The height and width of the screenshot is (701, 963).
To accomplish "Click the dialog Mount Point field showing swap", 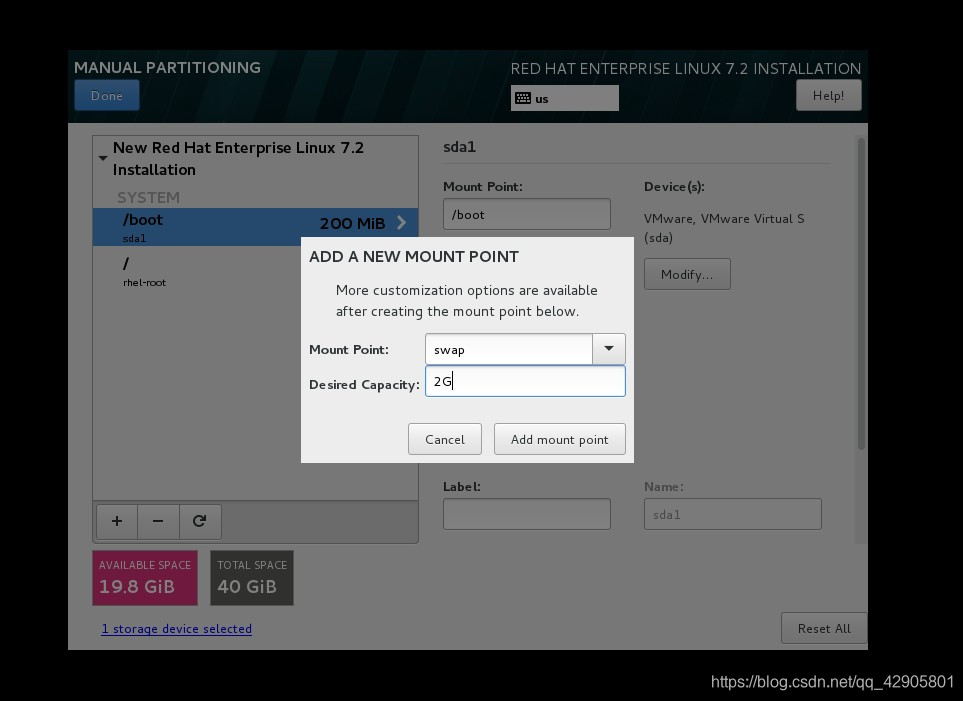I will [509, 349].
